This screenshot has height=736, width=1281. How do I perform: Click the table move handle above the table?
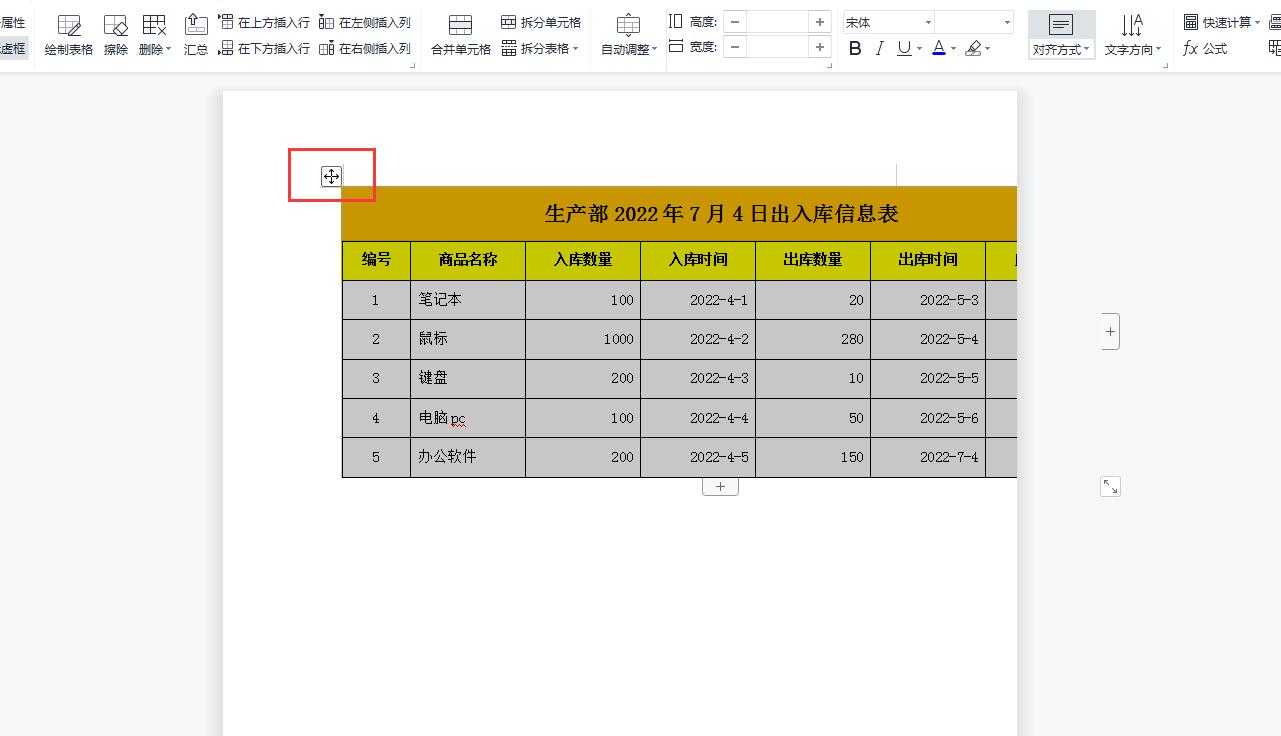coord(330,176)
